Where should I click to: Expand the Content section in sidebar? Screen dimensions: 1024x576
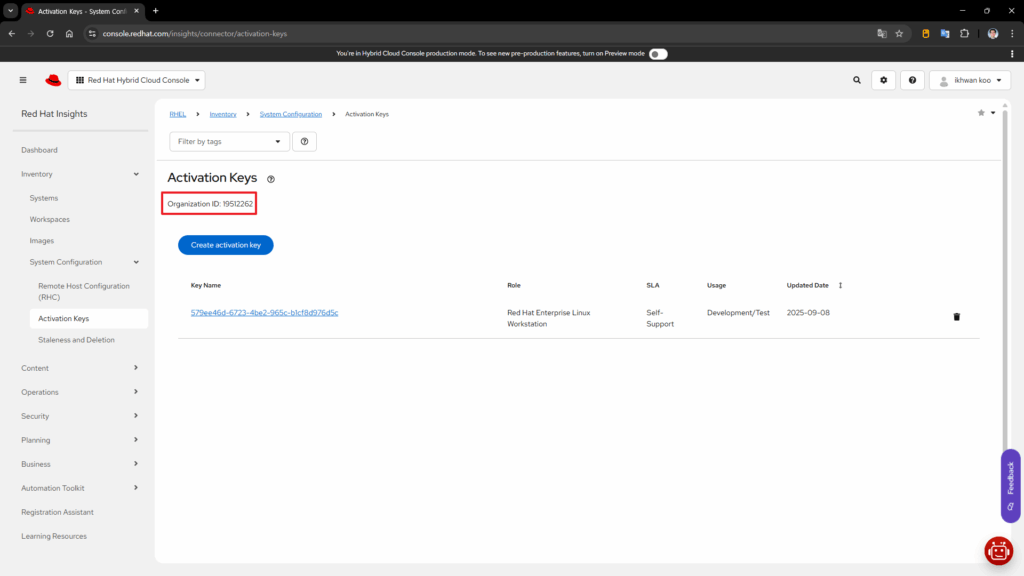[80, 368]
